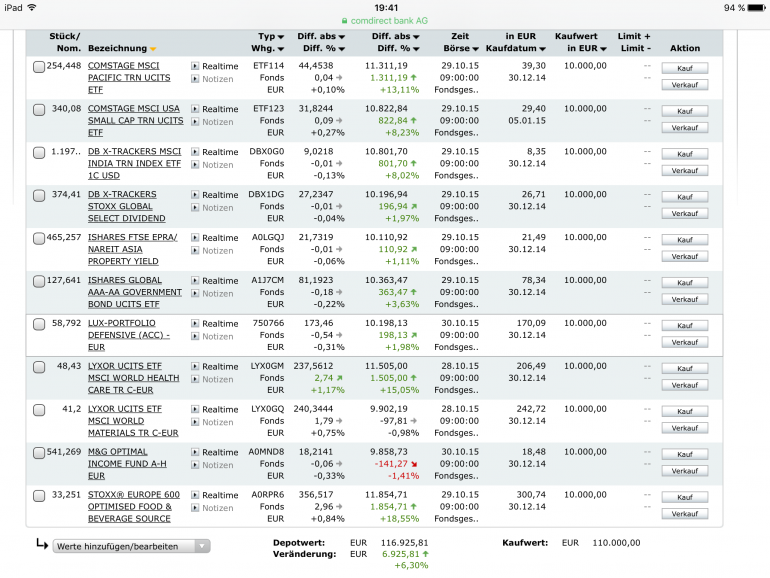Open Realtime icon for M&G Optimal Income Fund
Image resolution: width=770 pixels, height=578 pixels.
click(x=195, y=452)
